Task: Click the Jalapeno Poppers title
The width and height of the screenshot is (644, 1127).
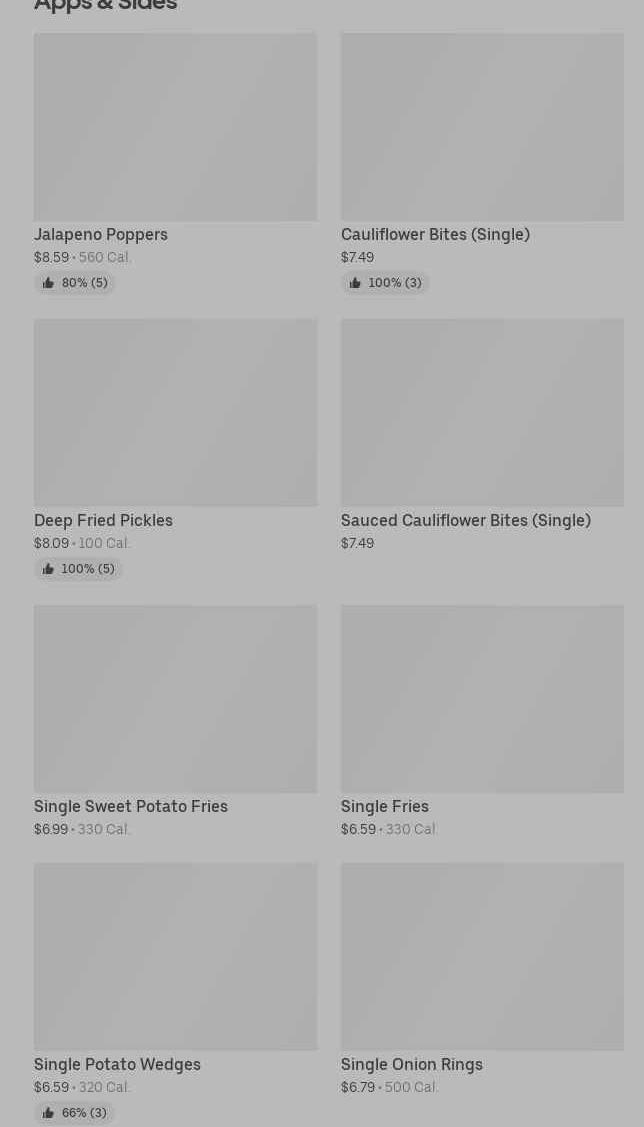Action: (101, 234)
